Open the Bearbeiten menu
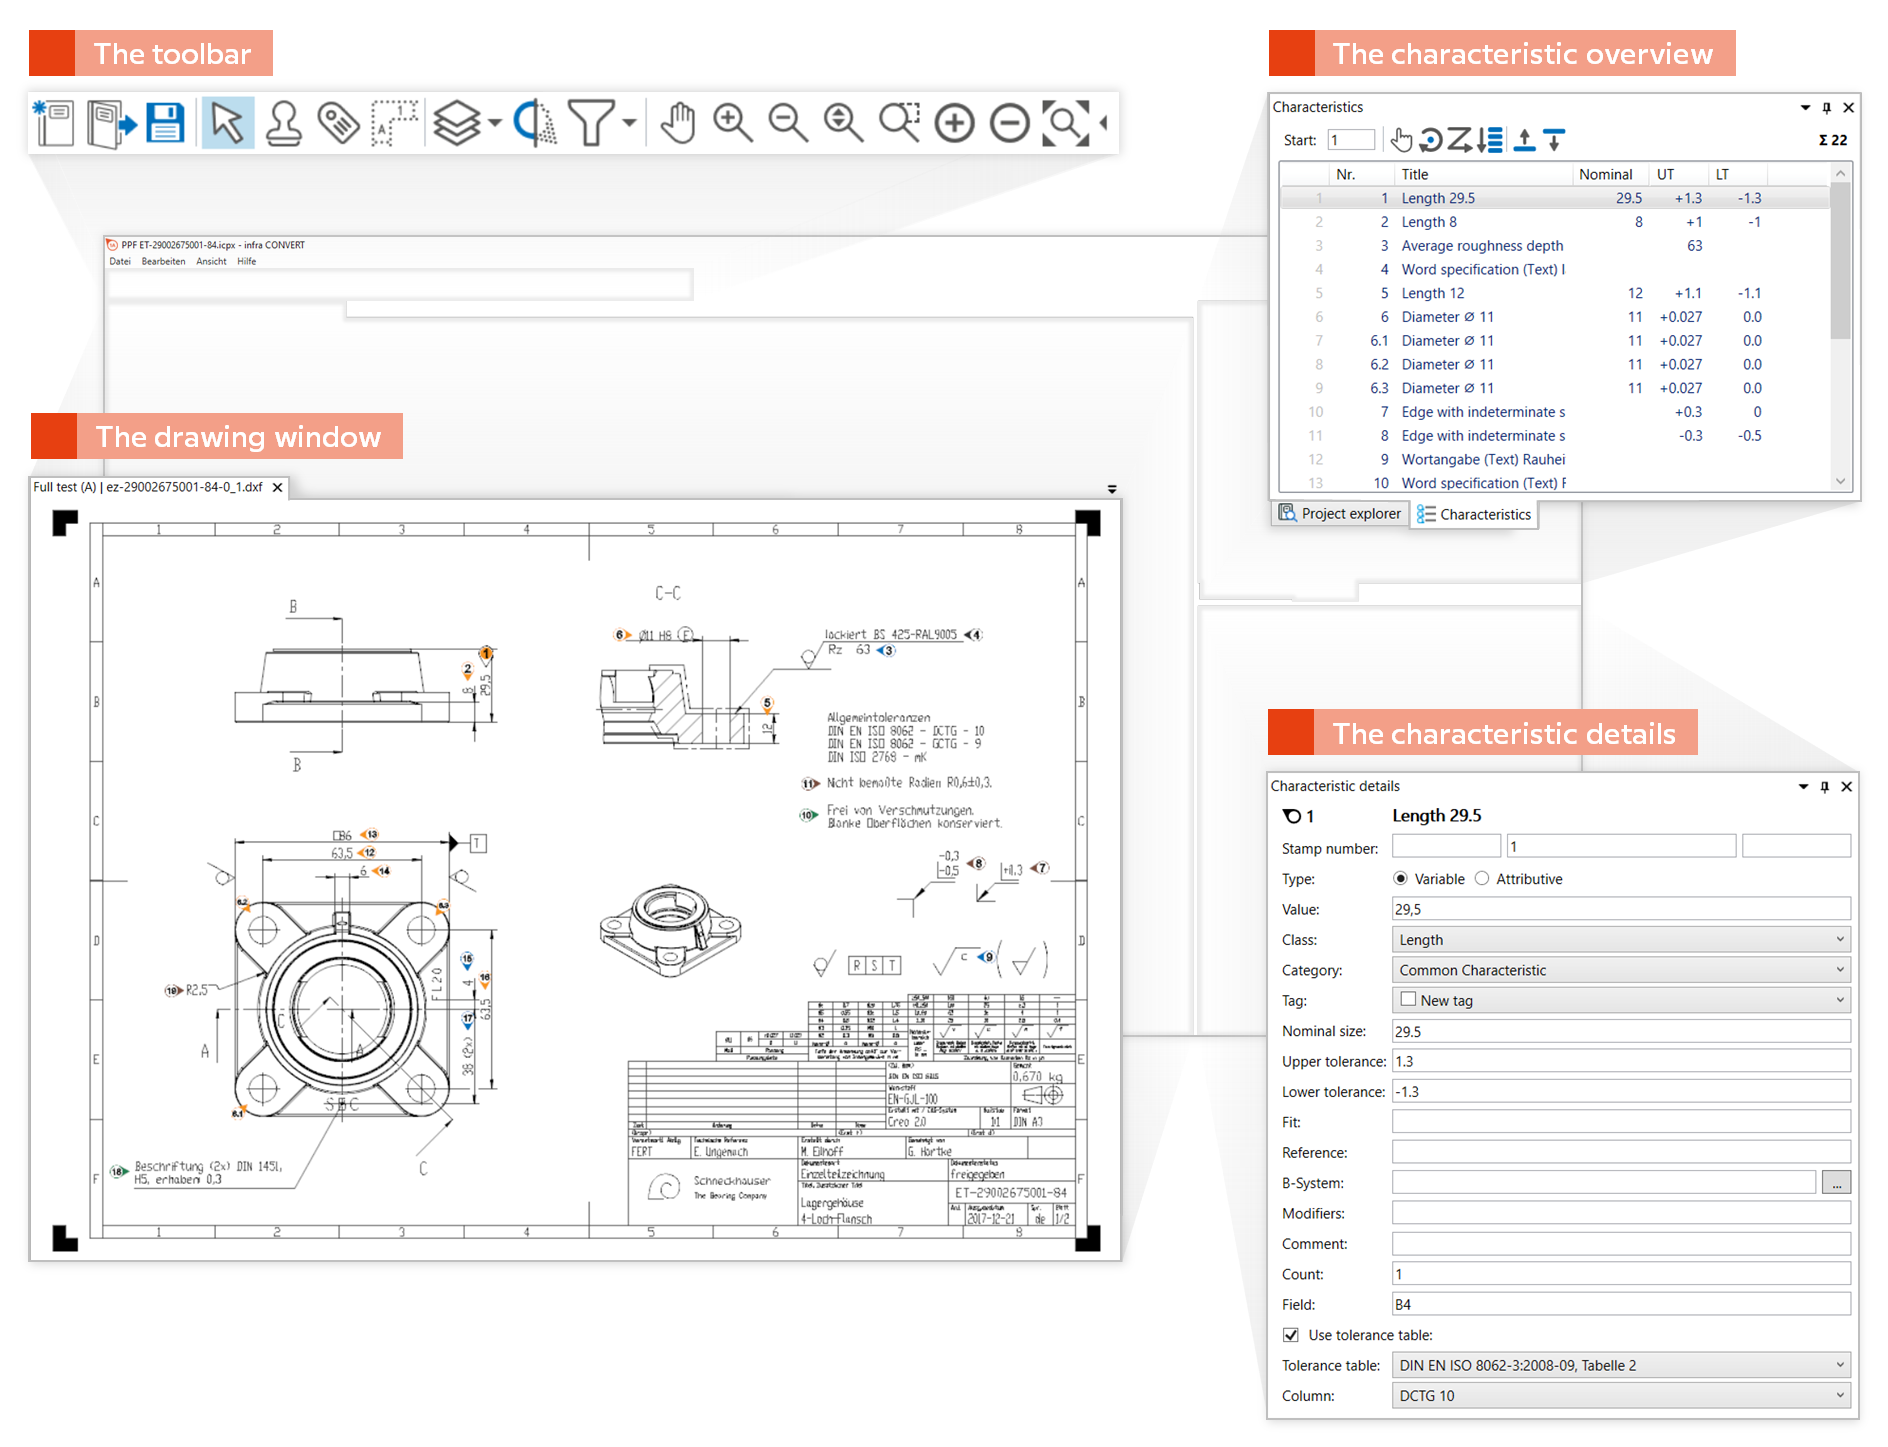This screenshot has height=1447, width=1888. pyautogui.click(x=163, y=262)
